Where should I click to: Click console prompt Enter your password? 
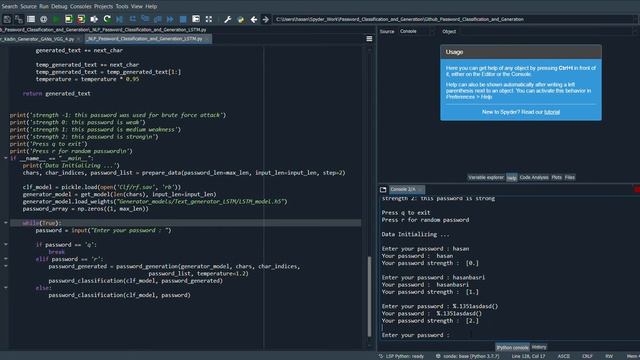415,335
